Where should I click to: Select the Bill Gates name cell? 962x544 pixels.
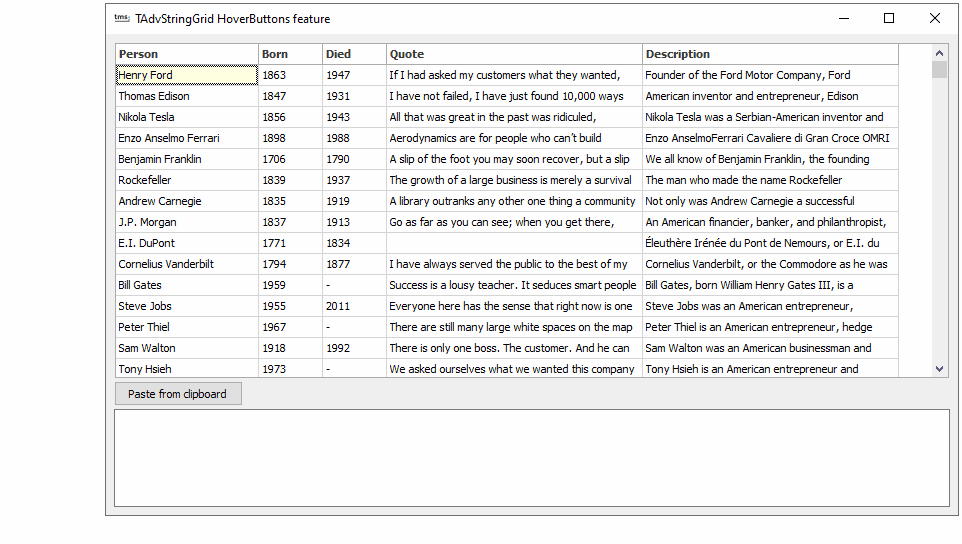tap(187, 285)
